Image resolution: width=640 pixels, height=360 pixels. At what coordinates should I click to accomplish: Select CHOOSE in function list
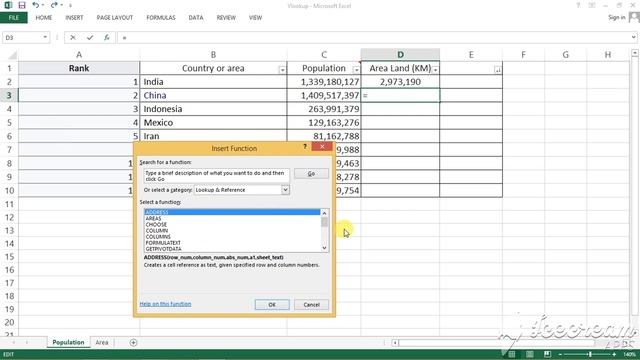pos(232,224)
